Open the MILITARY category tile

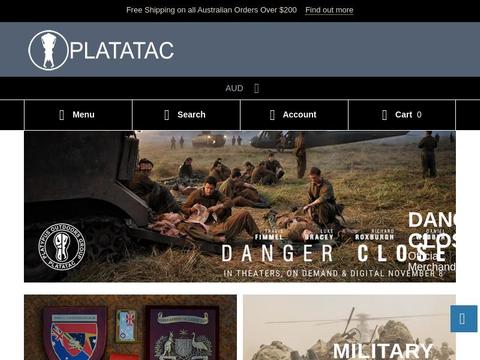tap(349, 327)
